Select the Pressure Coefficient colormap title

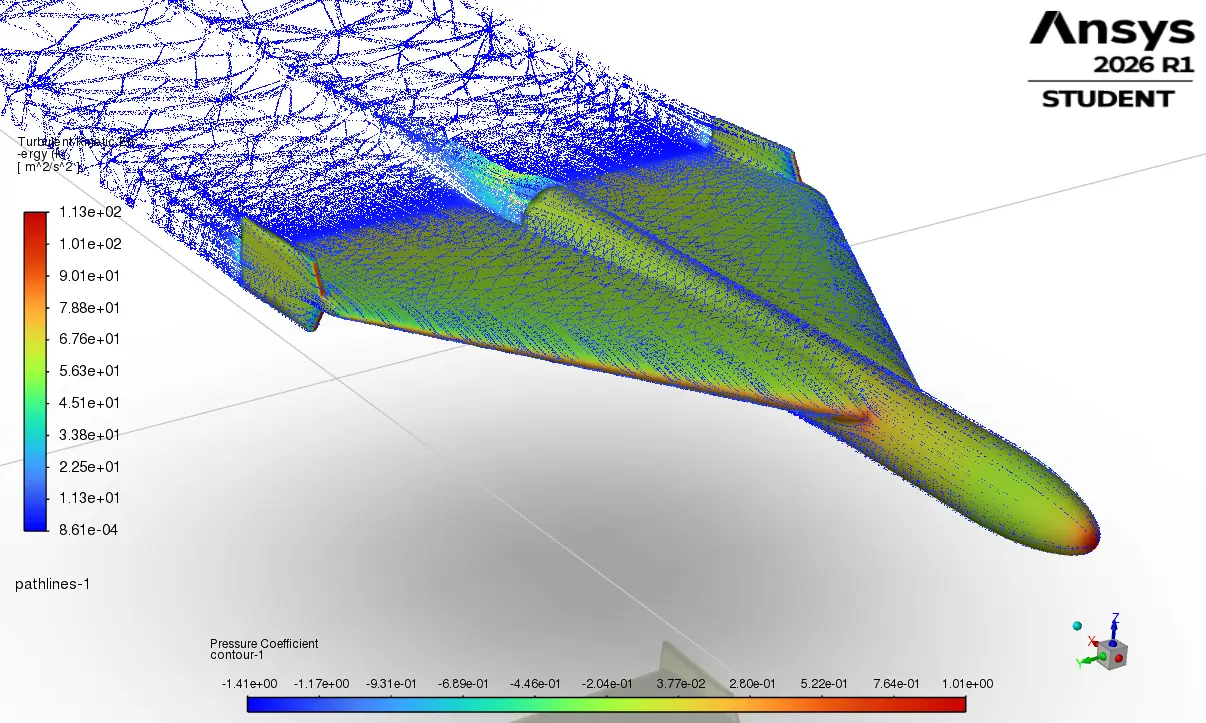point(264,644)
